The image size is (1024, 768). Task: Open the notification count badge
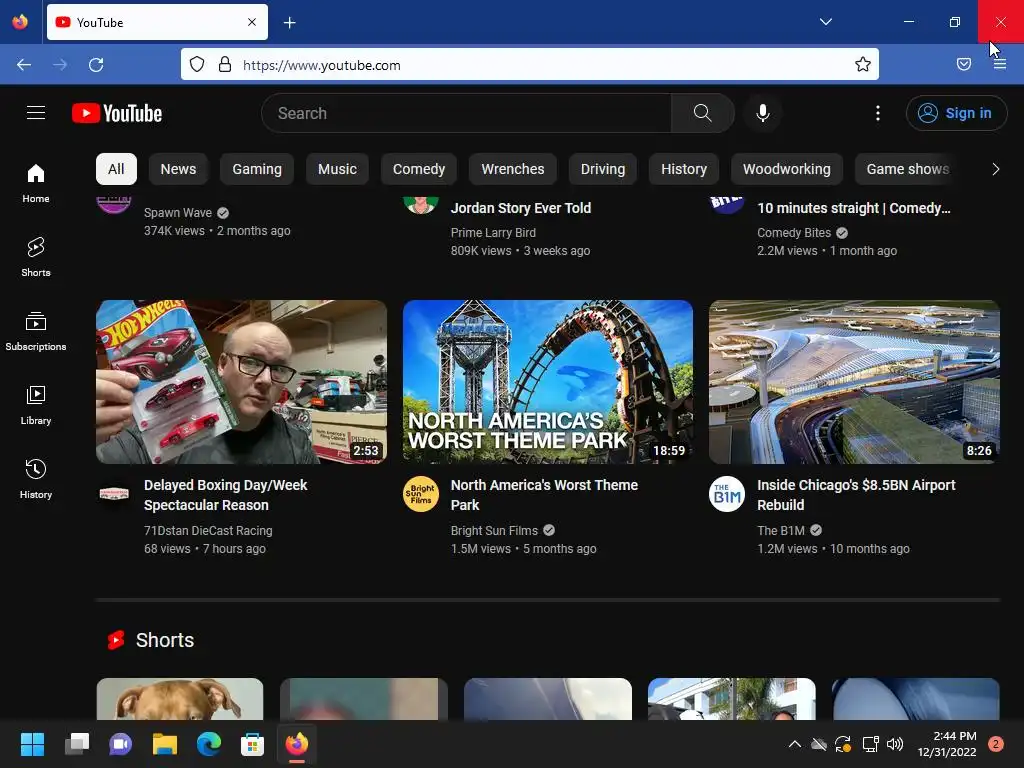pos(995,744)
